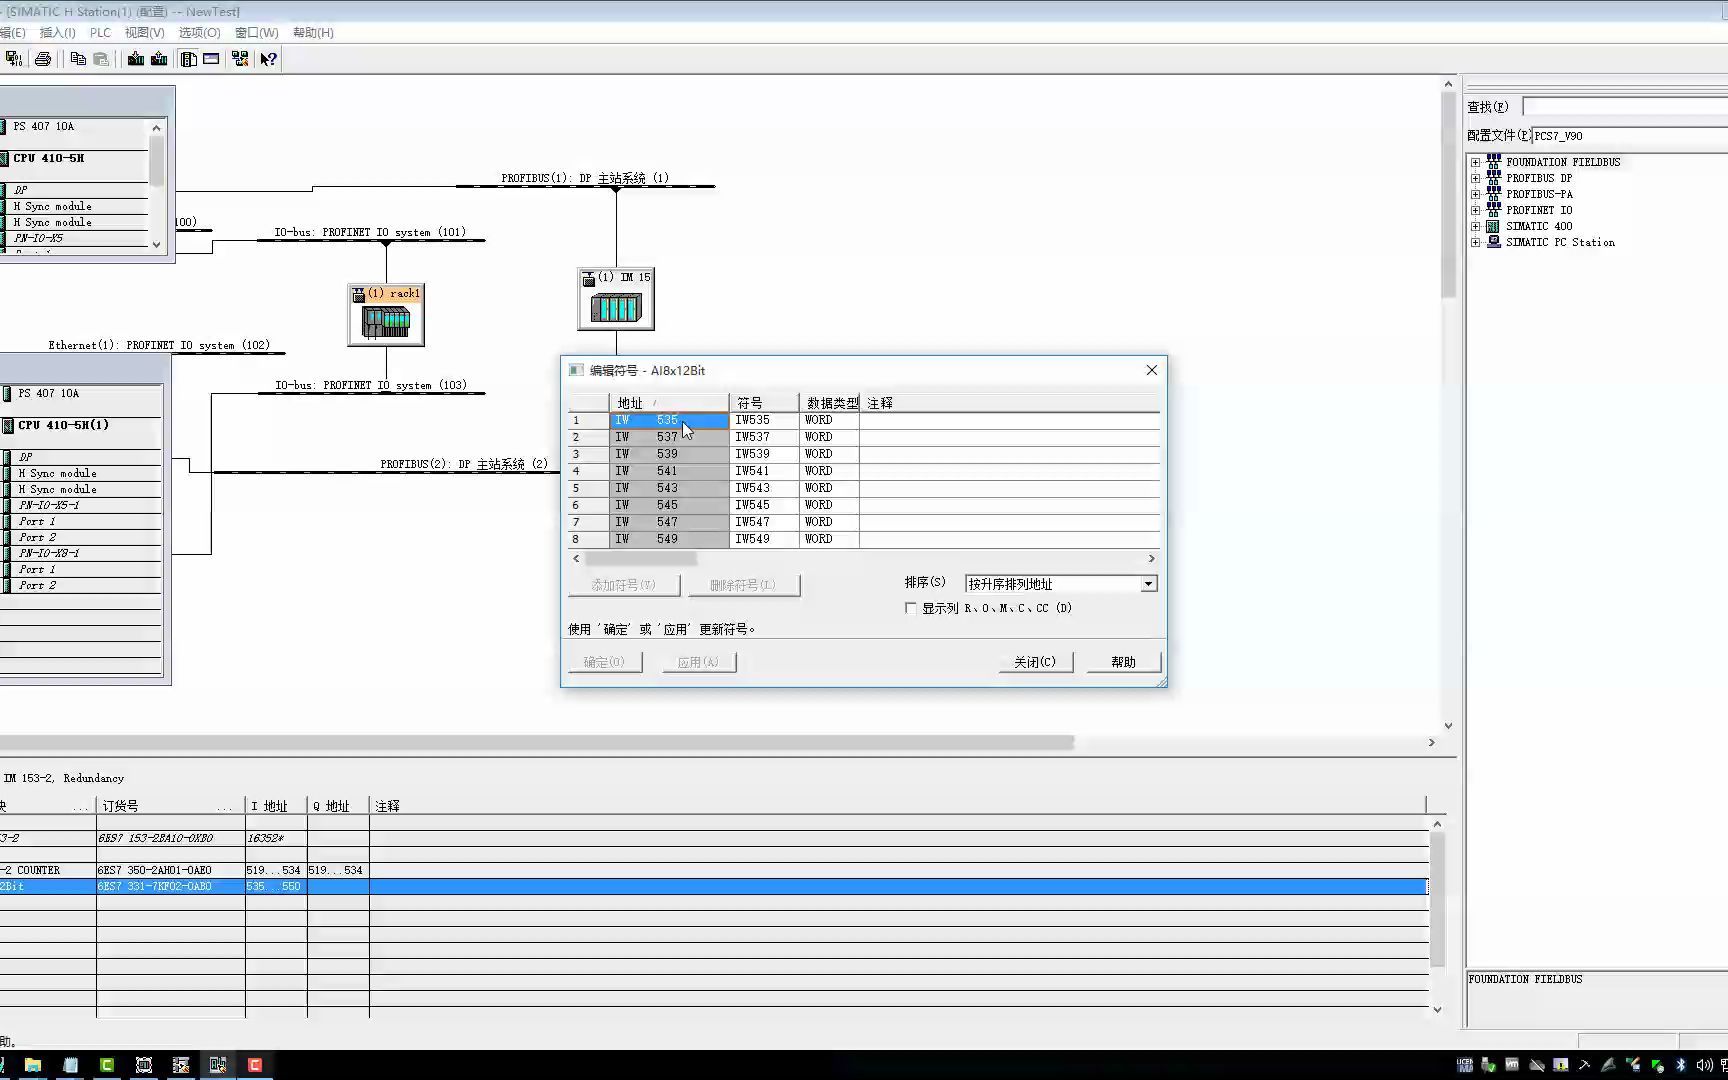Click the Copy toolbar icon
The image size is (1728, 1080).
pos(78,59)
